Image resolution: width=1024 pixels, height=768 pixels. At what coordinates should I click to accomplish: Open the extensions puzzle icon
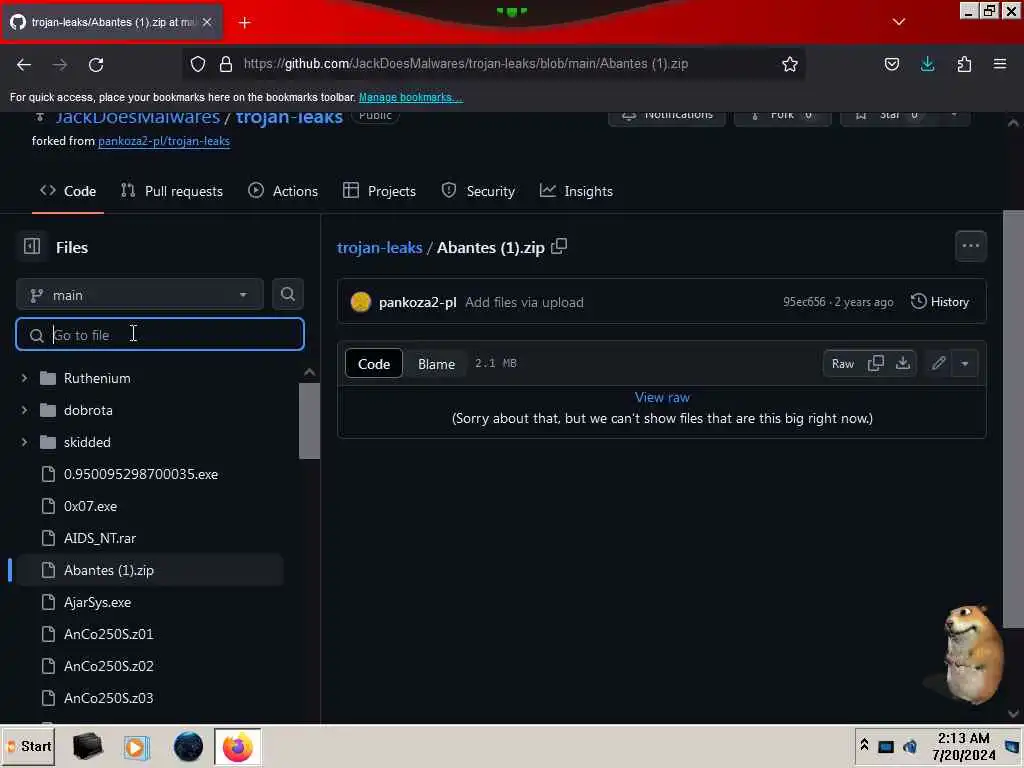pos(964,64)
